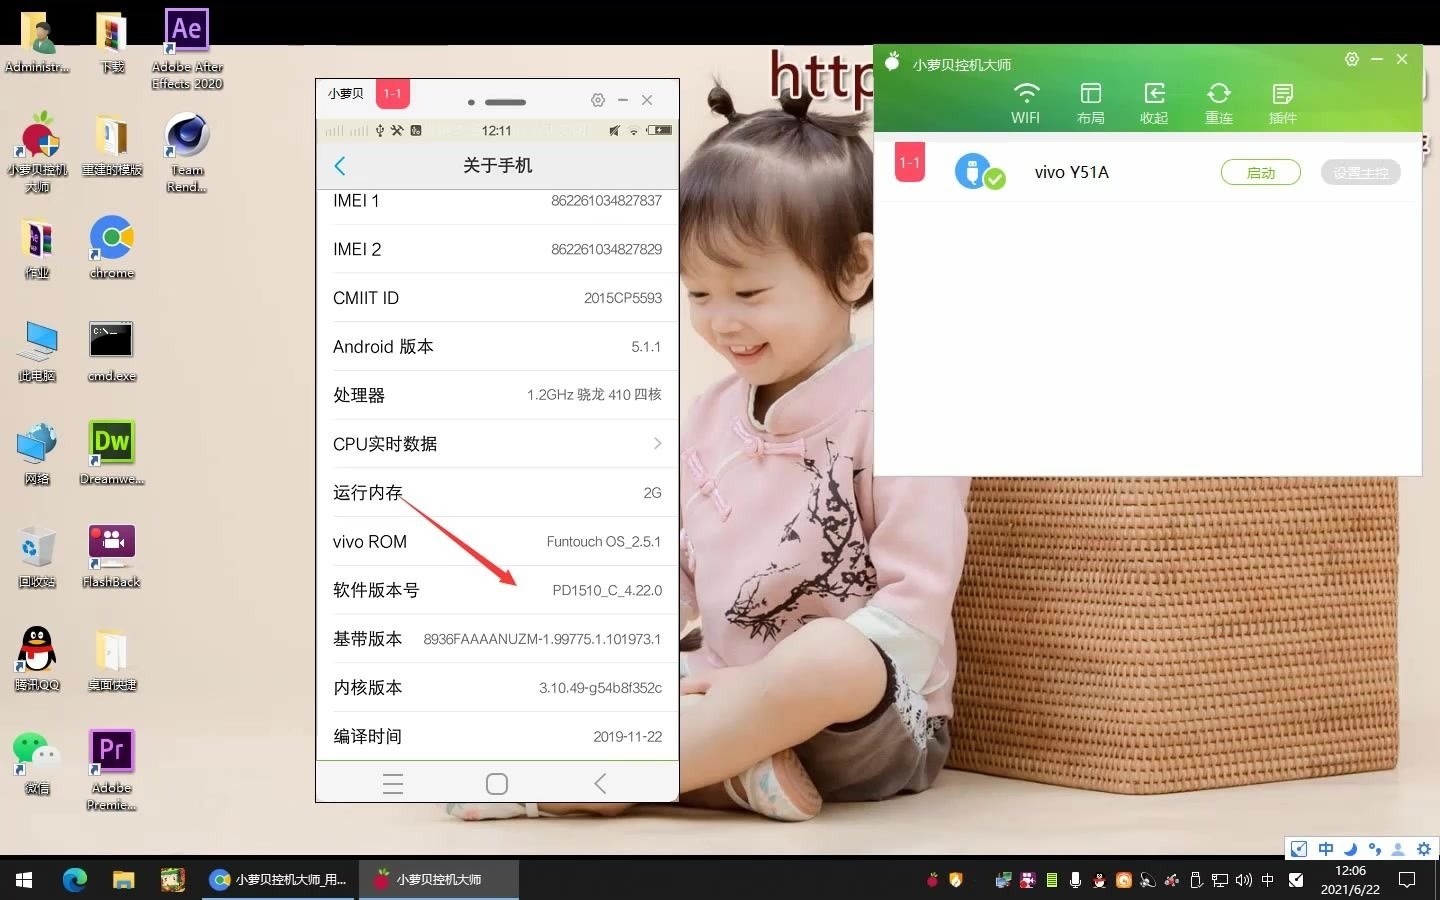1440x900 pixels.
Task: Open 桌面快捷 folder icon
Action: (x=112, y=660)
